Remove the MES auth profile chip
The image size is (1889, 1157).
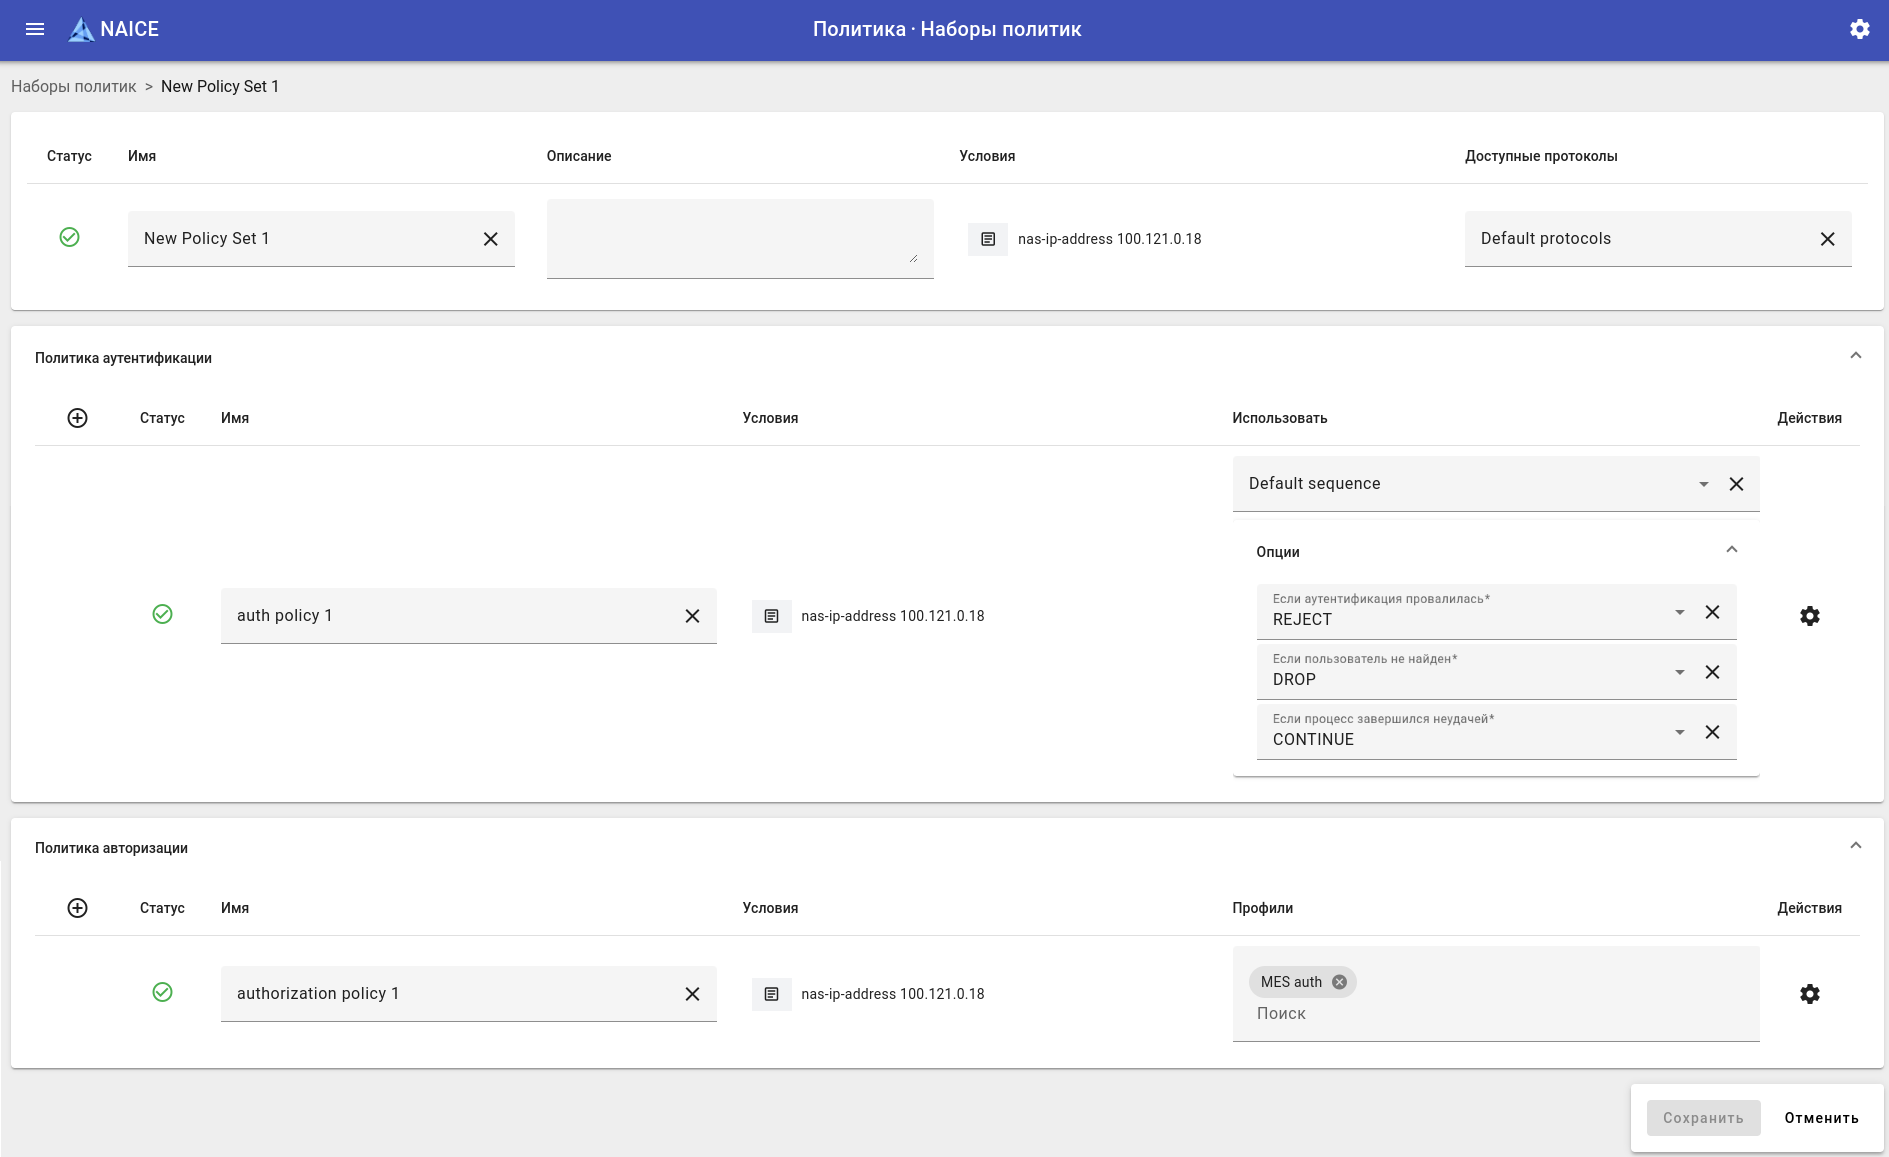pos(1339,982)
